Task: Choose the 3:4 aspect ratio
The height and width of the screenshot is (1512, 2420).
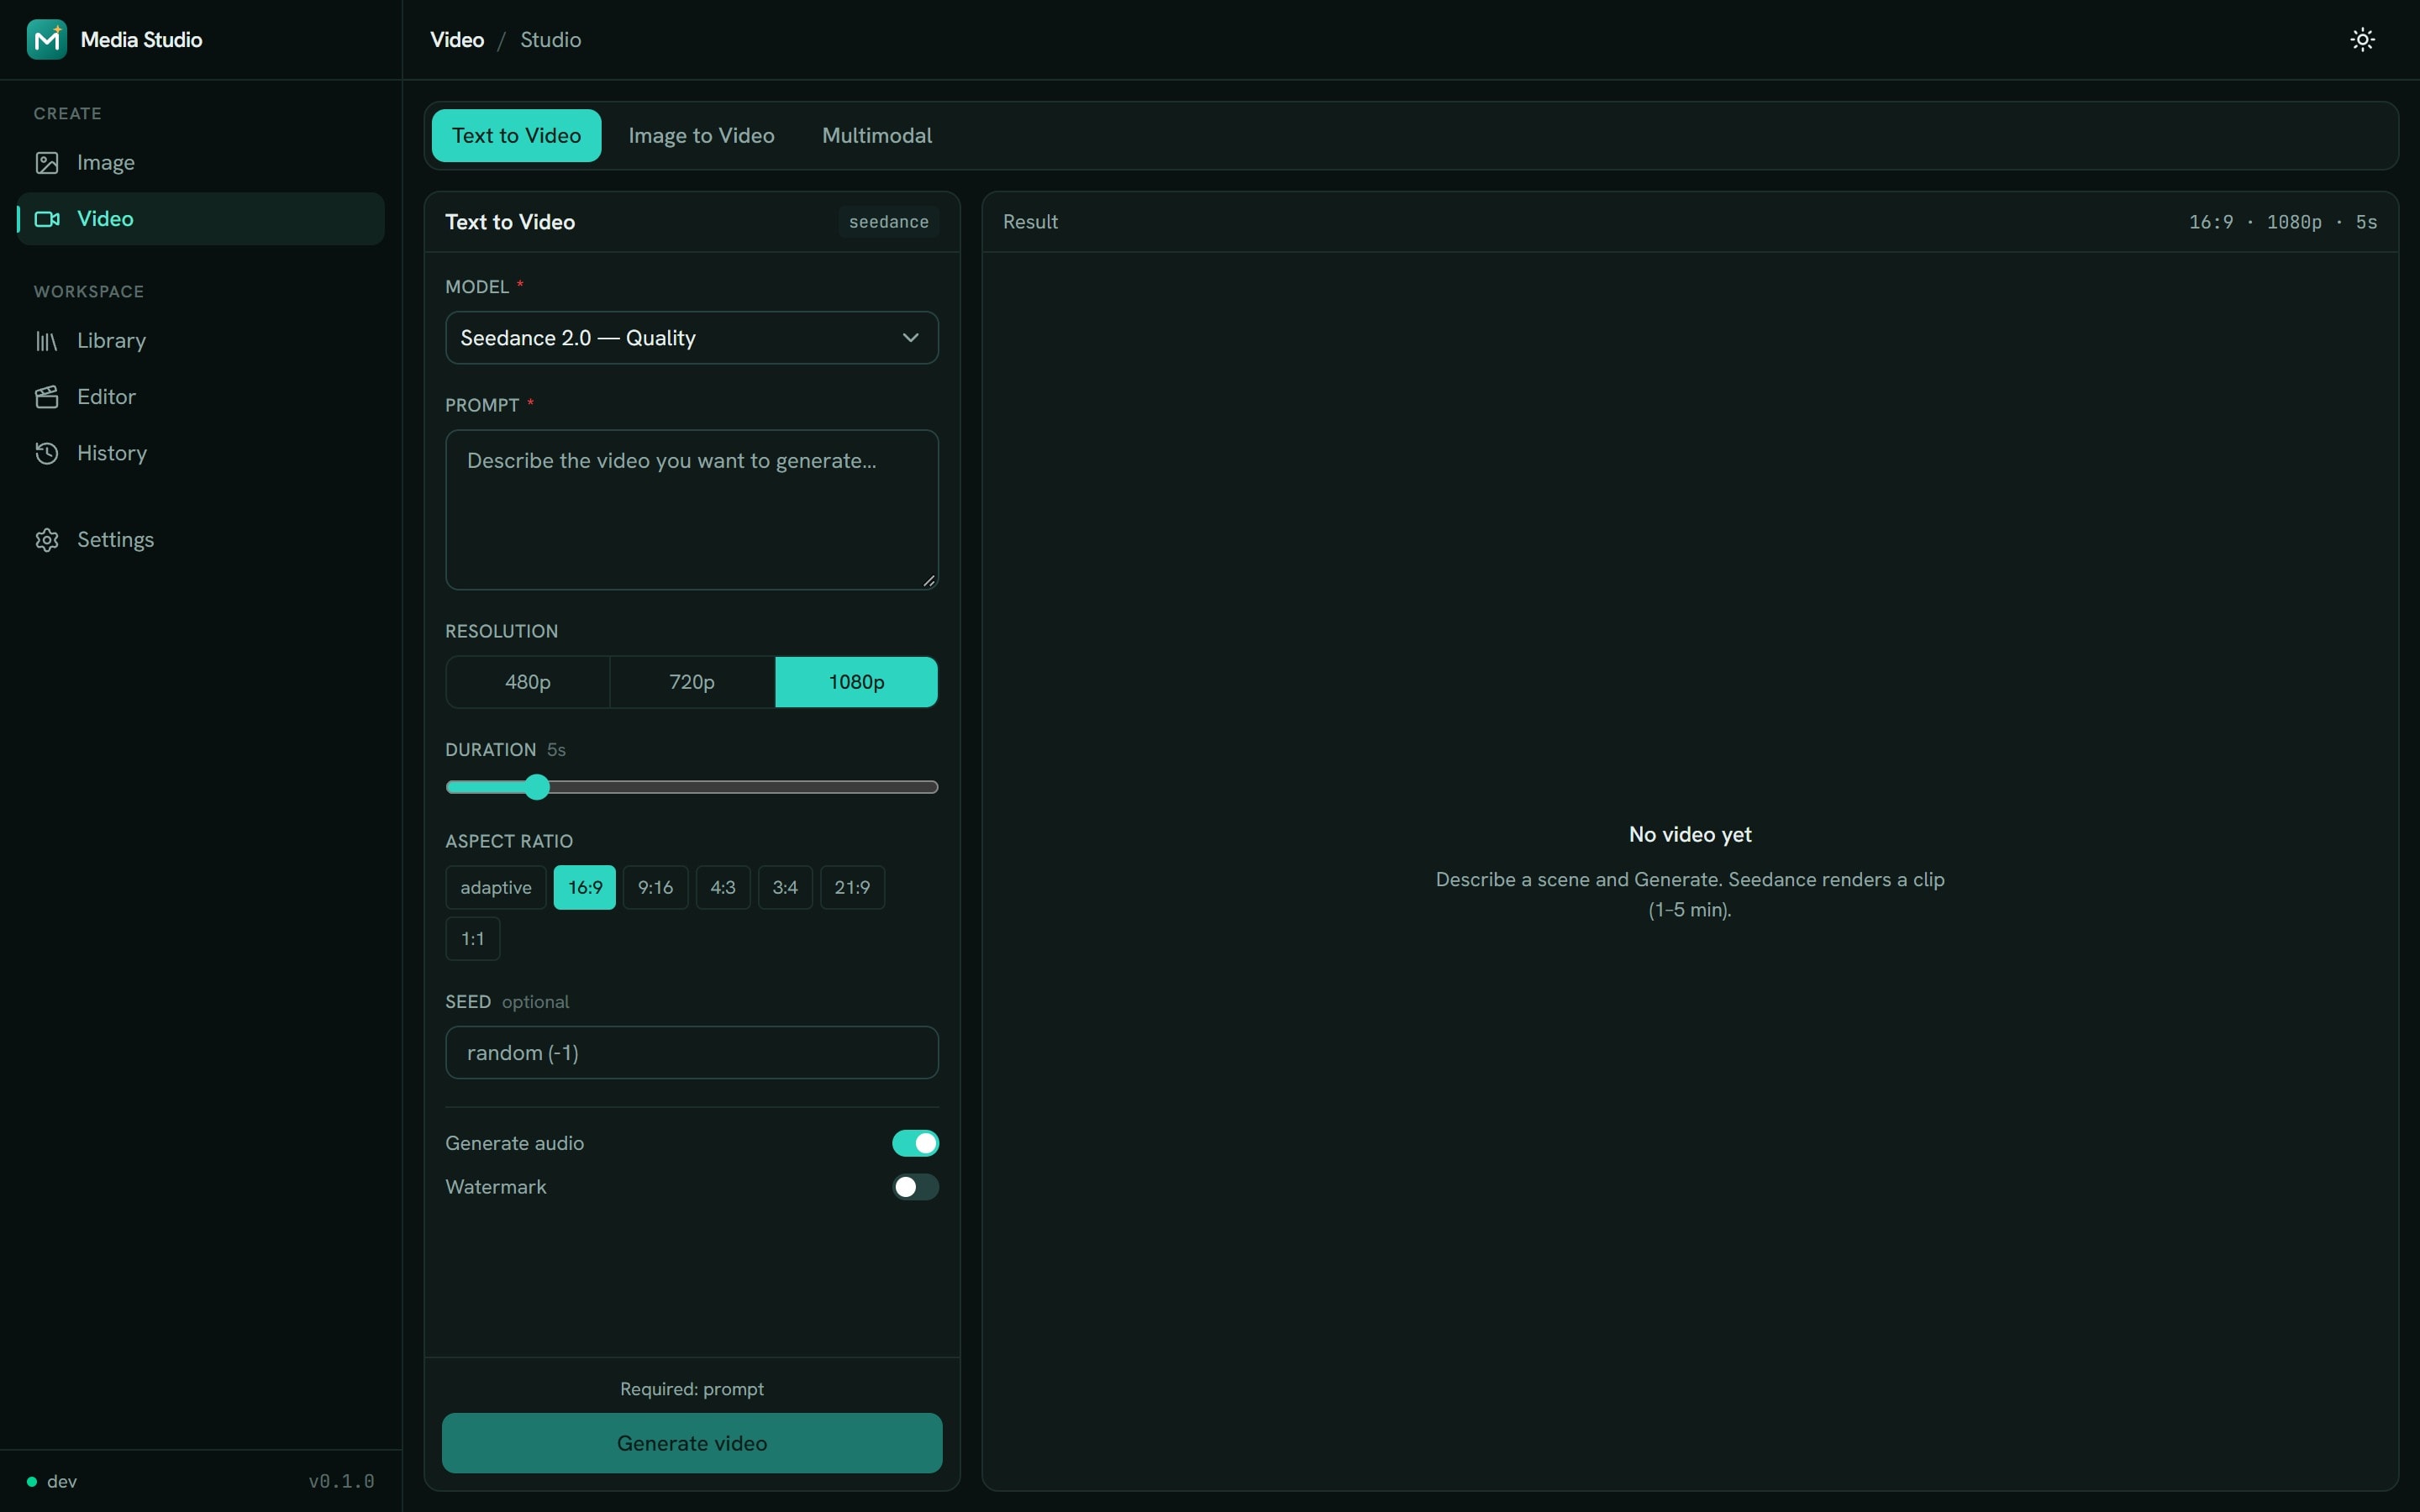Action: pyautogui.click(x=785, y=887)
